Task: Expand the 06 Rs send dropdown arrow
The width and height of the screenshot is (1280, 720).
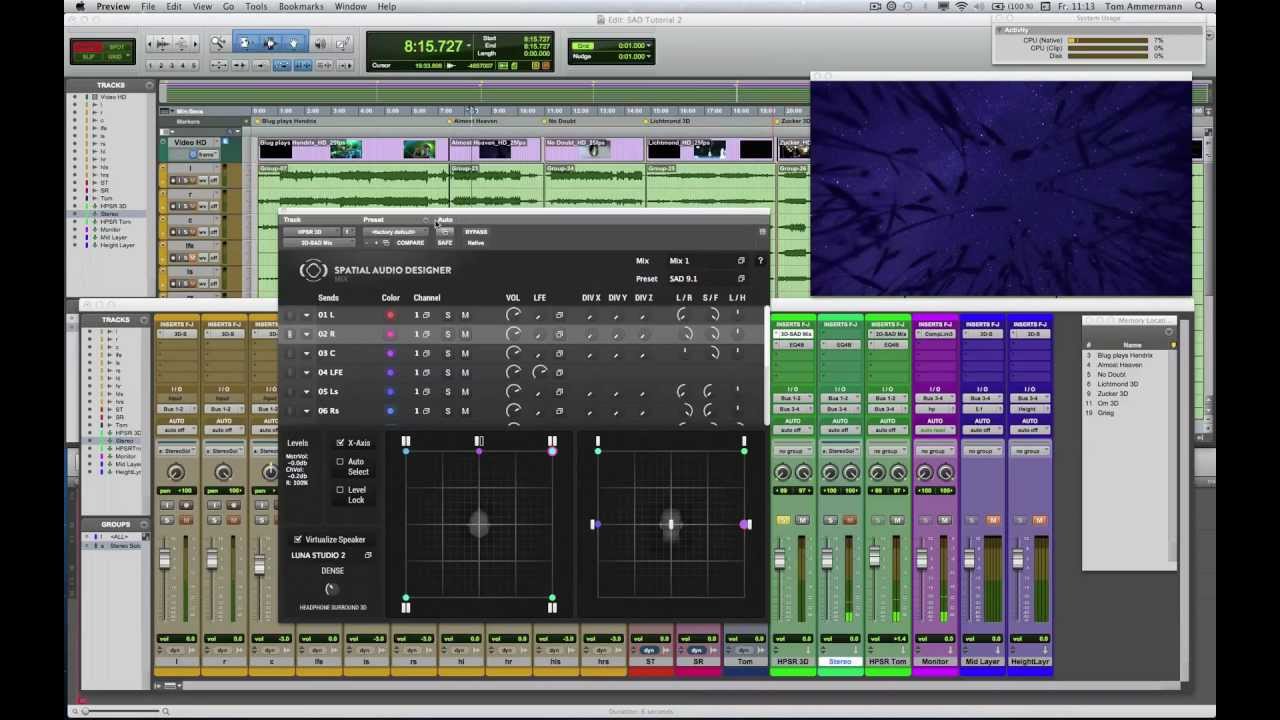Action: 307,411
